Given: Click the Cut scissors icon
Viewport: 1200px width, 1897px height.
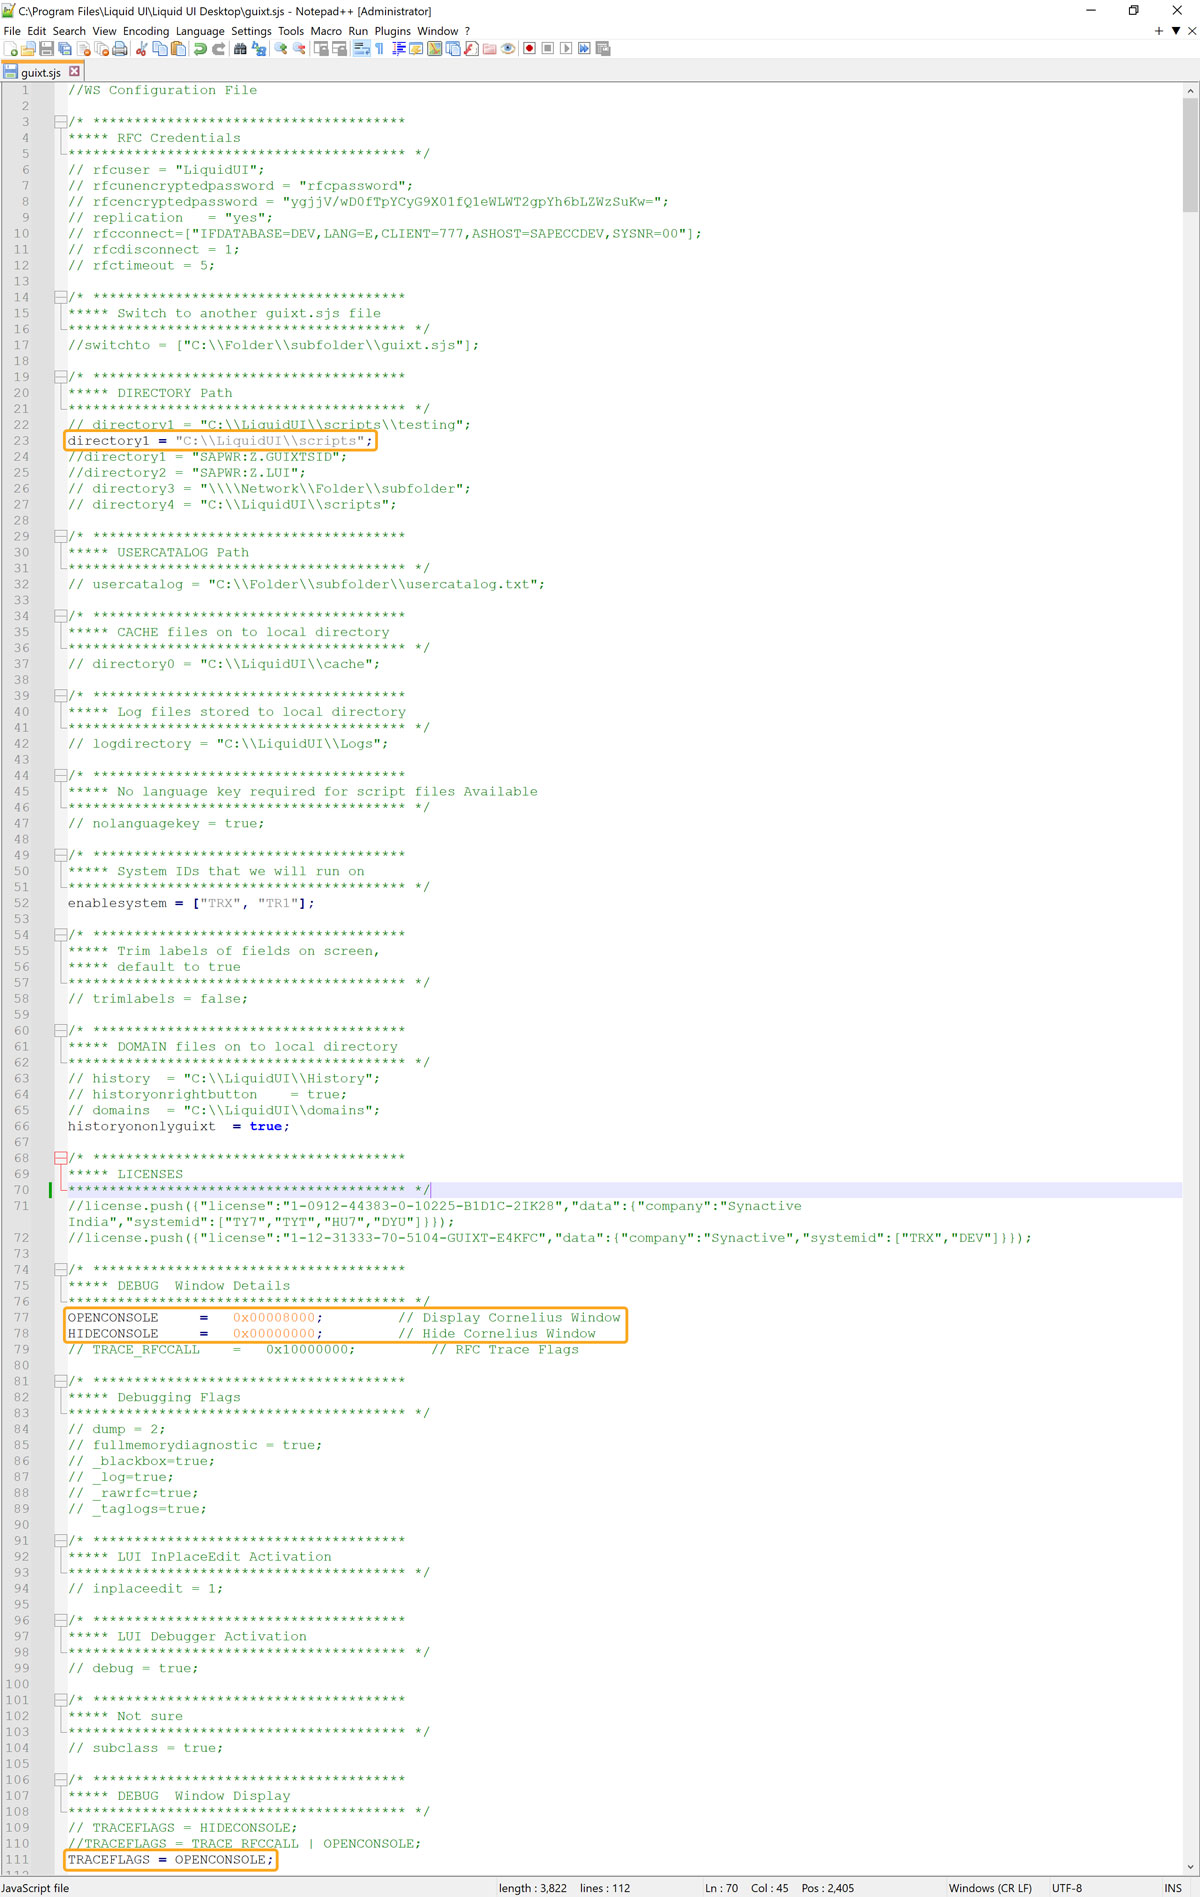Looking at the screenshot, I should 141,49.
